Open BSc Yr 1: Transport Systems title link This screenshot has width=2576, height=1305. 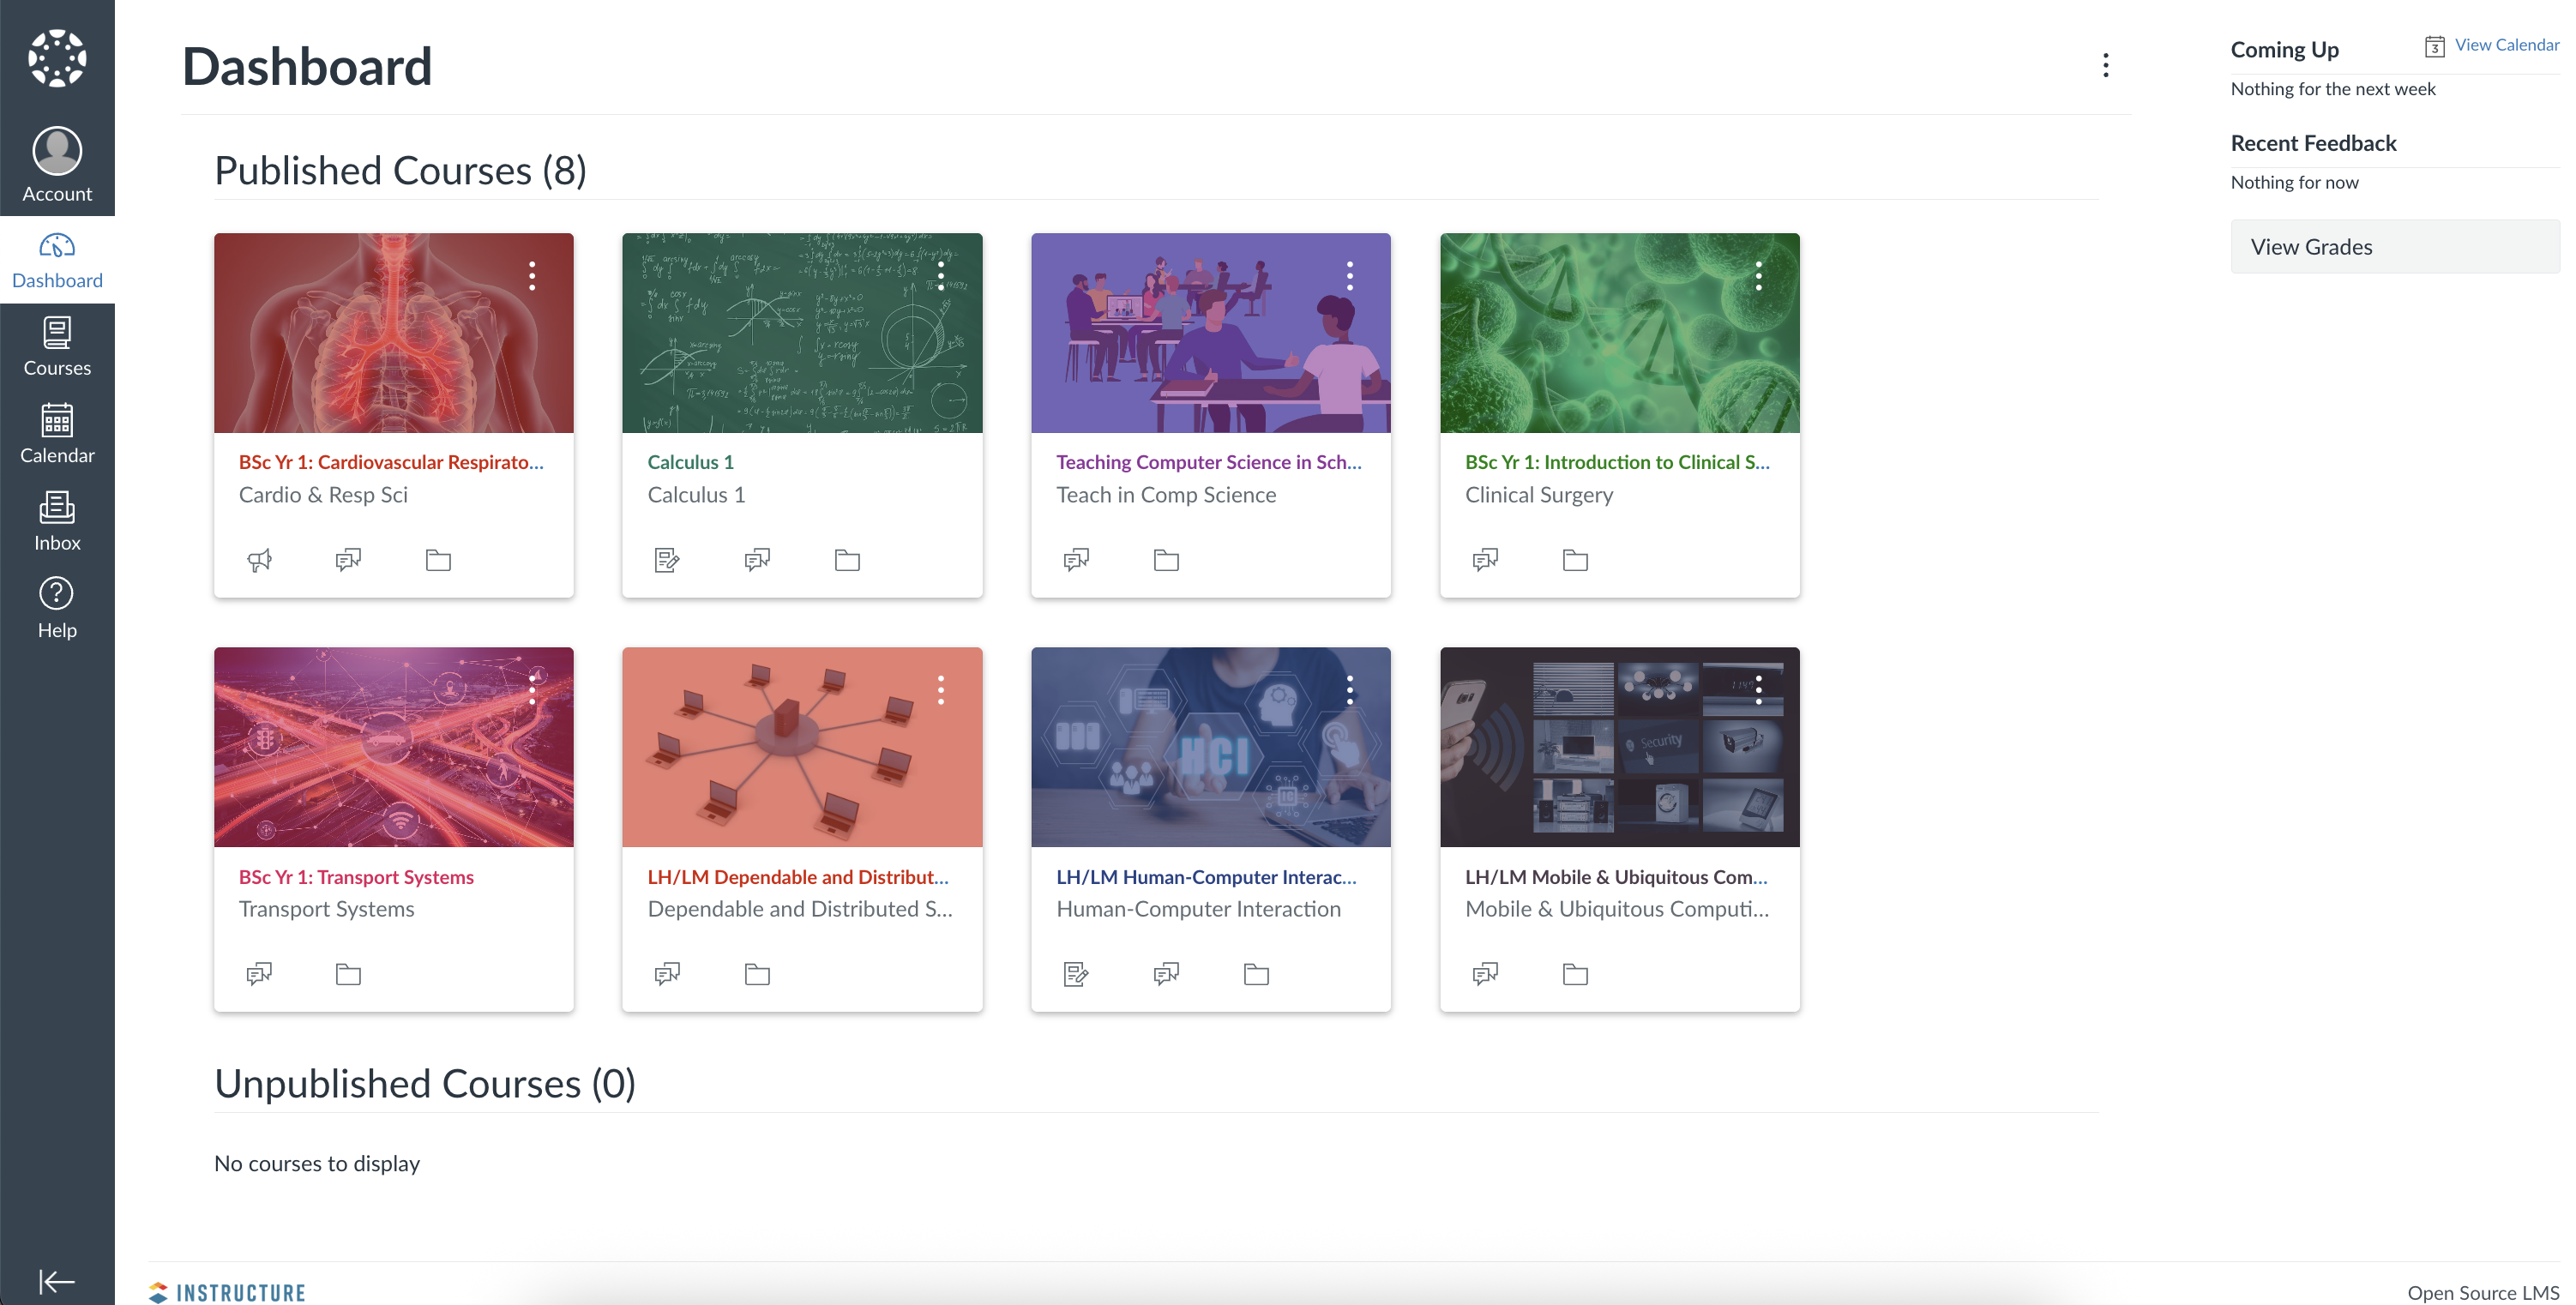(x=356, y=877)
